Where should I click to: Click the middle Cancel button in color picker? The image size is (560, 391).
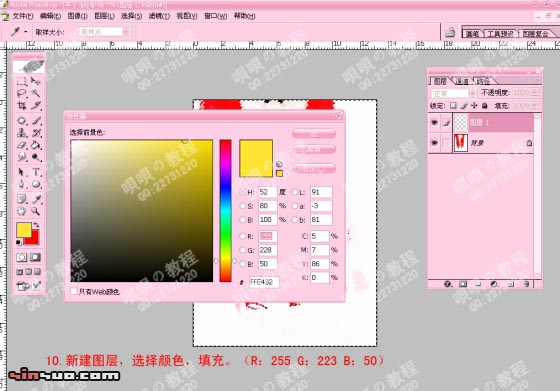click(x=314, y=149)
